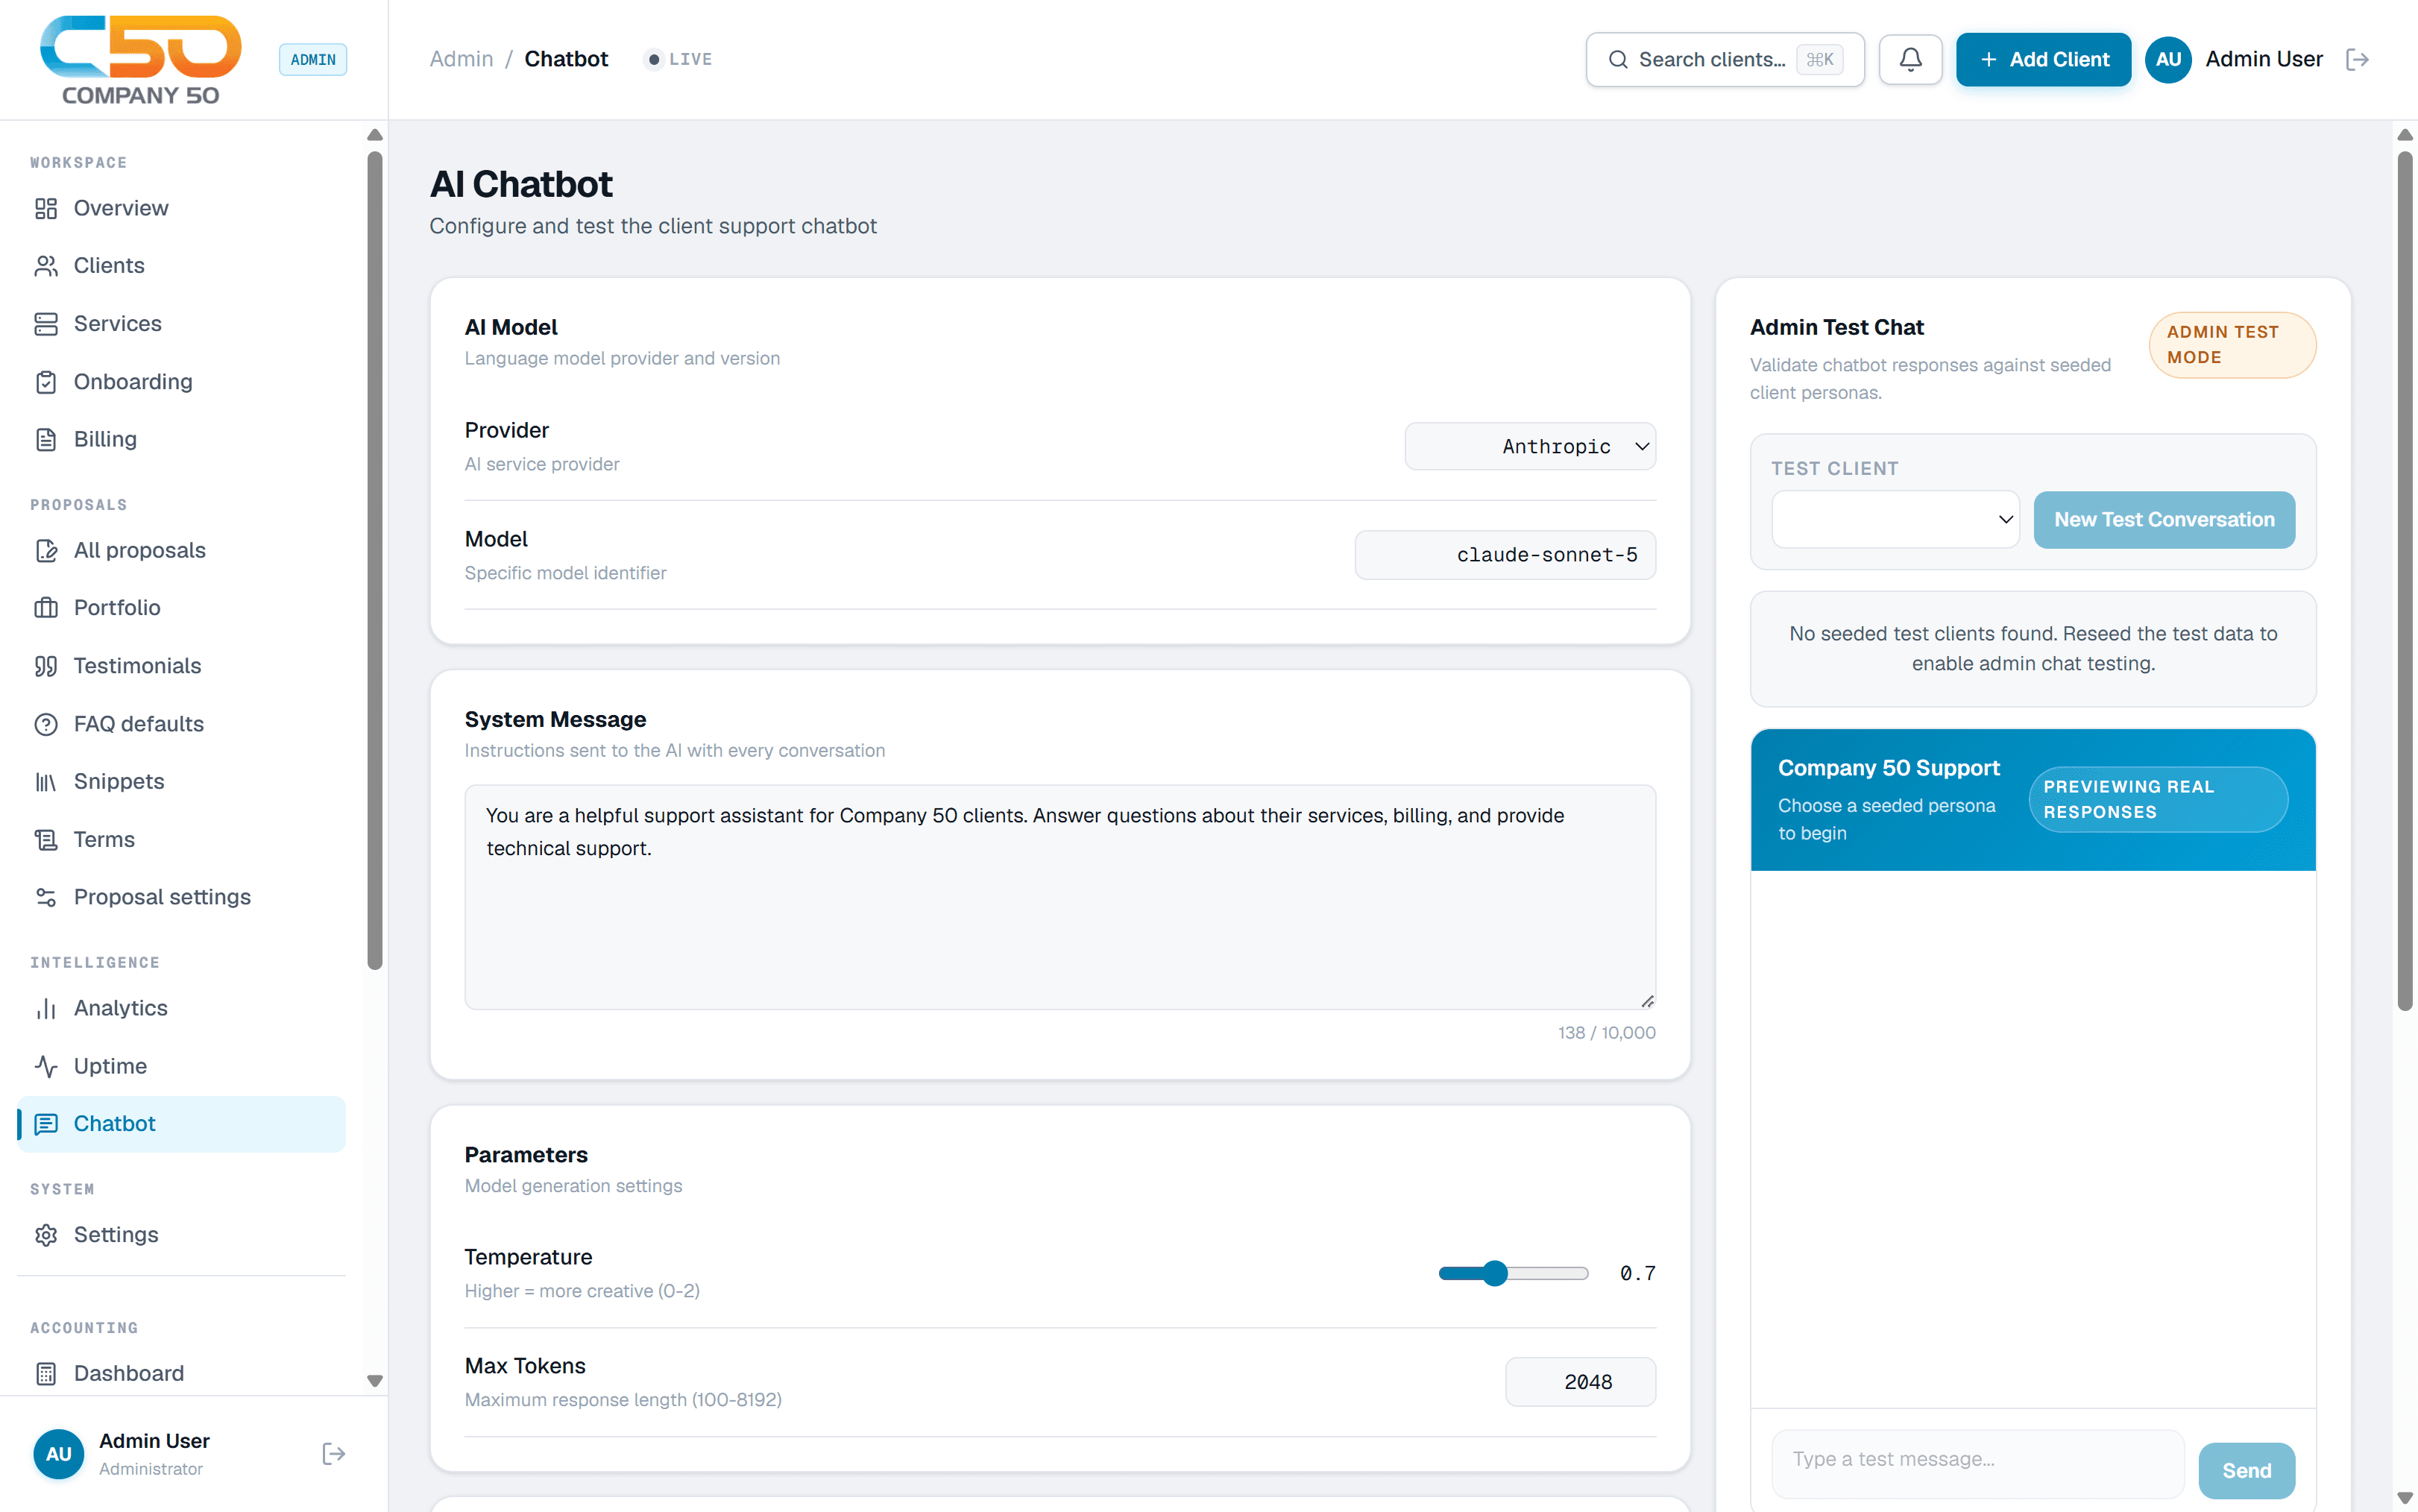Click the Onboarding clipboard icon
The height and width of the screenshot is (1512, 2418).
[x=46, y=382]
